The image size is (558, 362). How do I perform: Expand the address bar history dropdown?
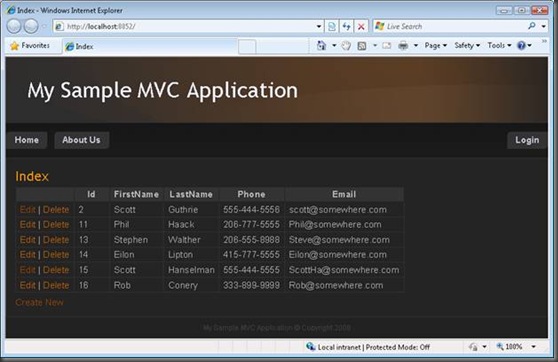319,26
